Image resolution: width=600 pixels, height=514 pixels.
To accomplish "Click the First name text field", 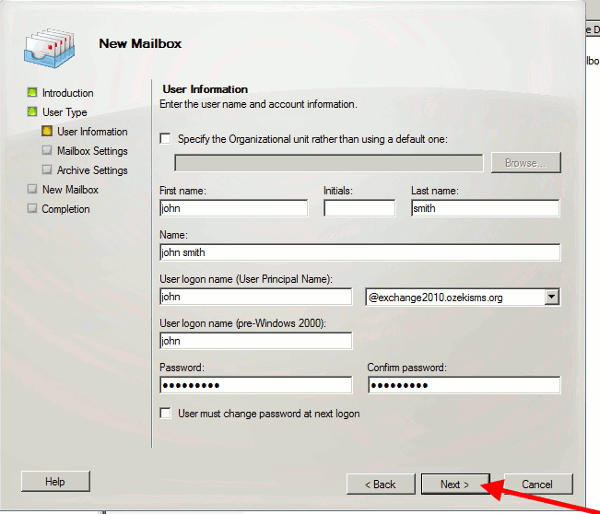I will (233, 209).
